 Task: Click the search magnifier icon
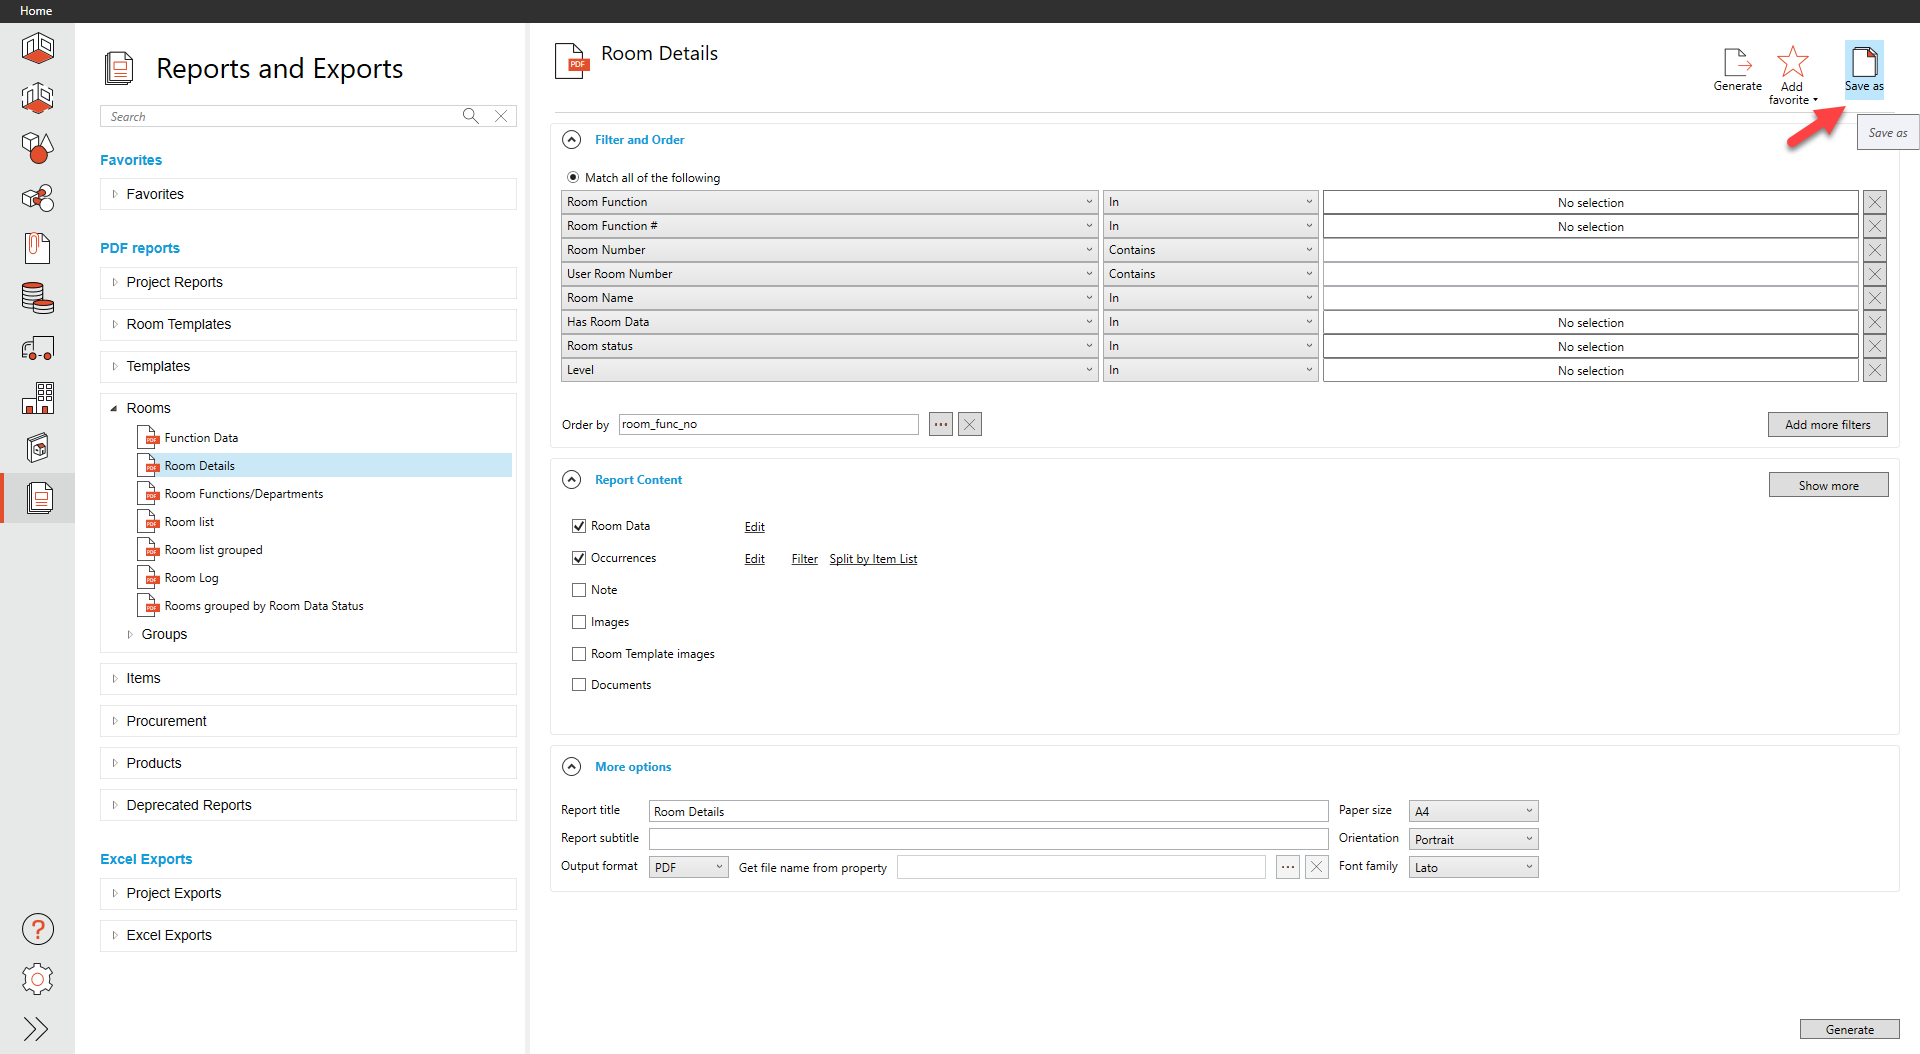(x=470, y=116)
